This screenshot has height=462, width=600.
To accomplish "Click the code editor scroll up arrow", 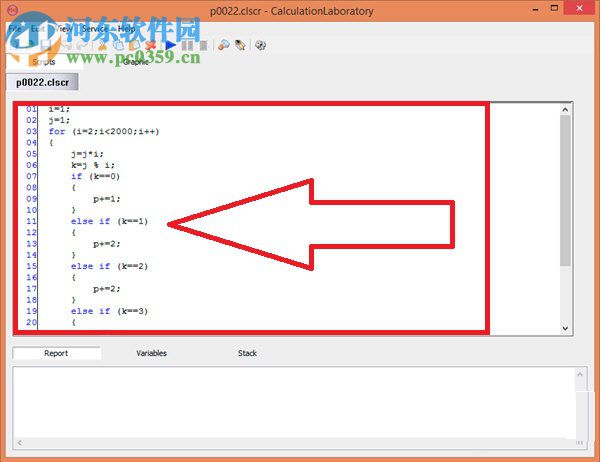I will coord(566,109).
